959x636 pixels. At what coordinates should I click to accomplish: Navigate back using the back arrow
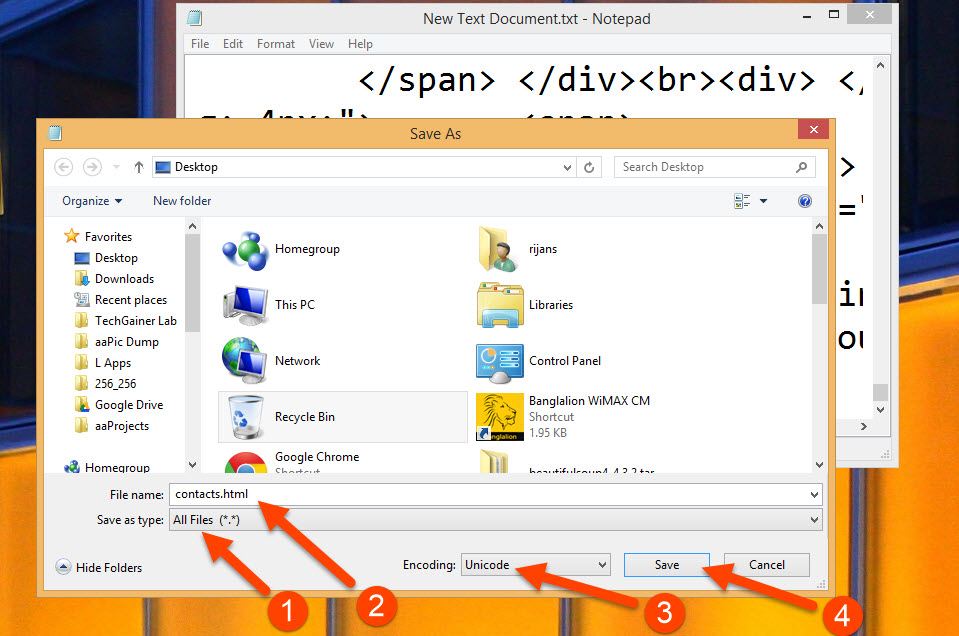[63, 167]
